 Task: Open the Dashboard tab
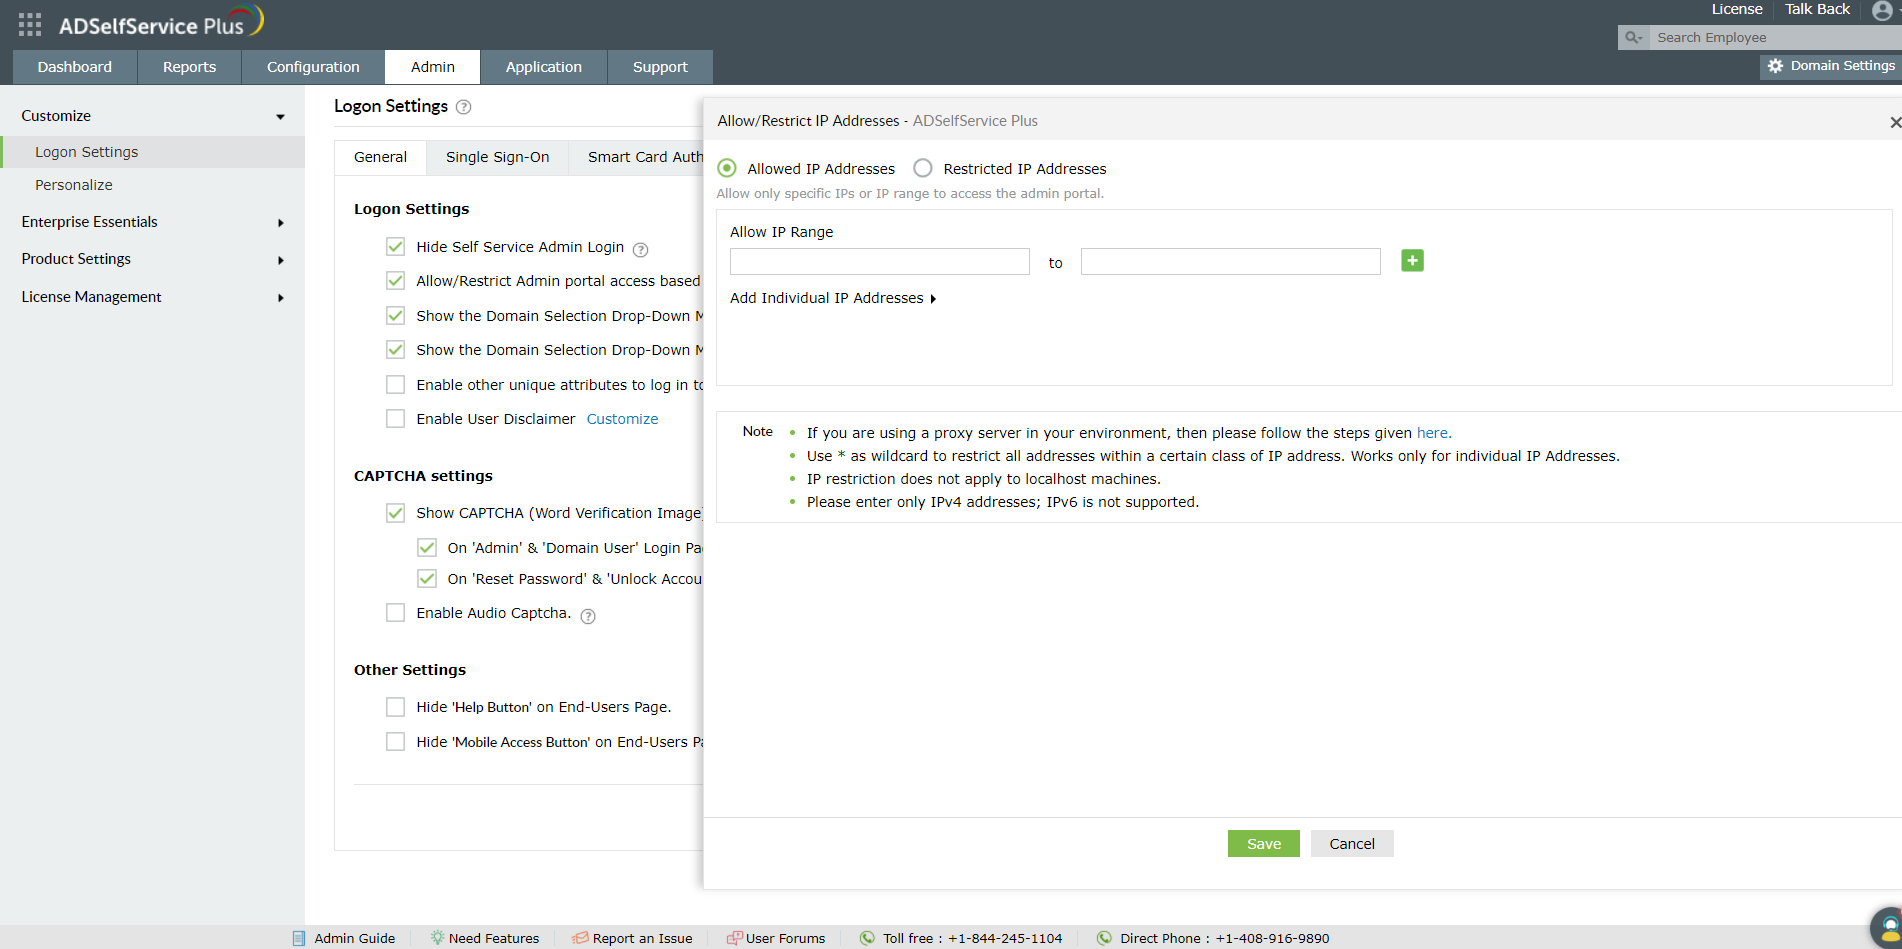point(75,67)
